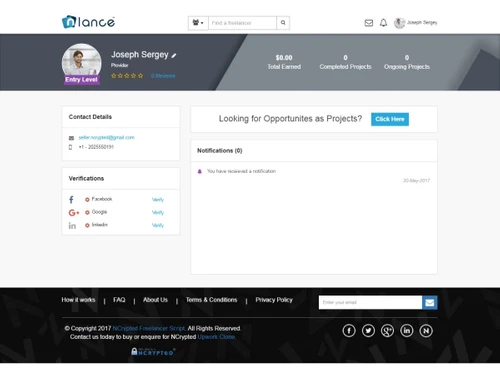Click the purple bell notification icon
The height and width of the screenshot is (375, 500).
click(200, 171)
